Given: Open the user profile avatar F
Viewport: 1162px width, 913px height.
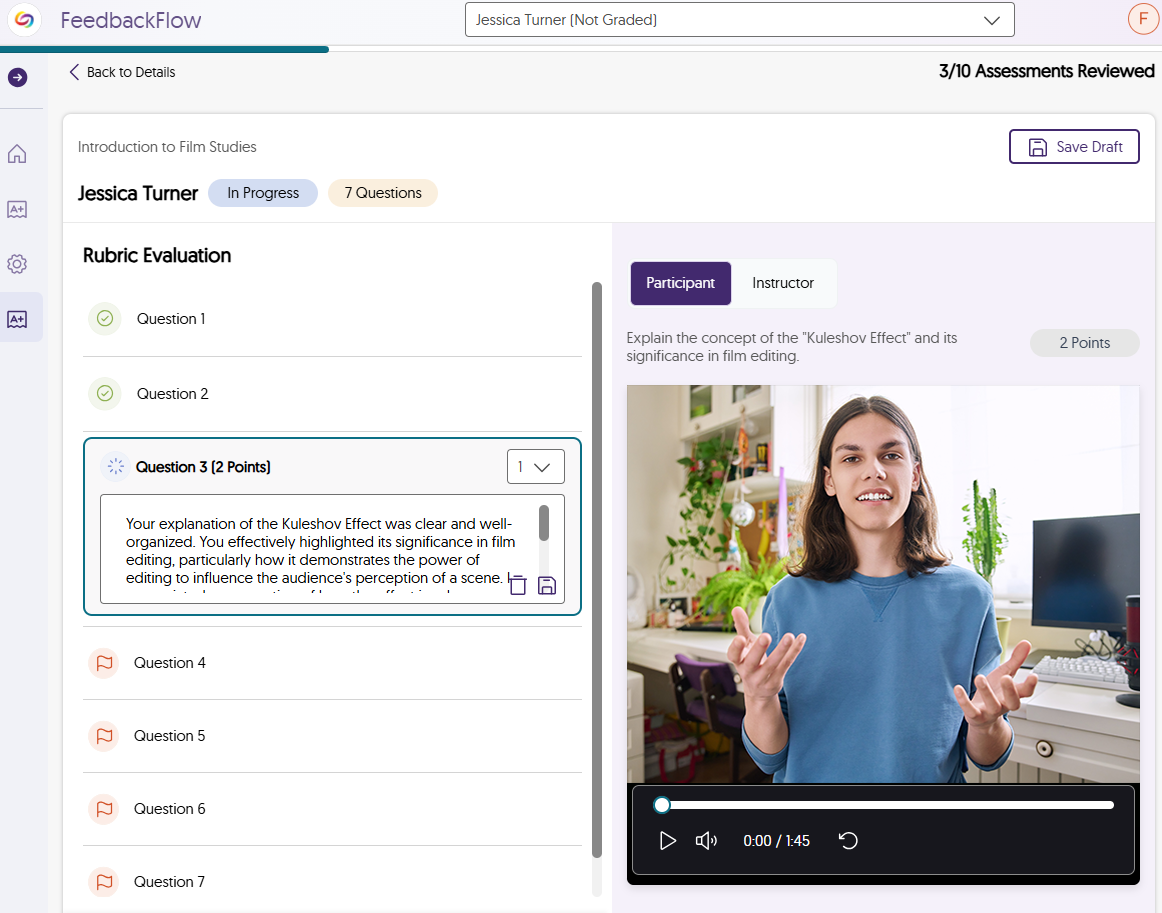Looking at the screenshot, I should (1142, 19).
